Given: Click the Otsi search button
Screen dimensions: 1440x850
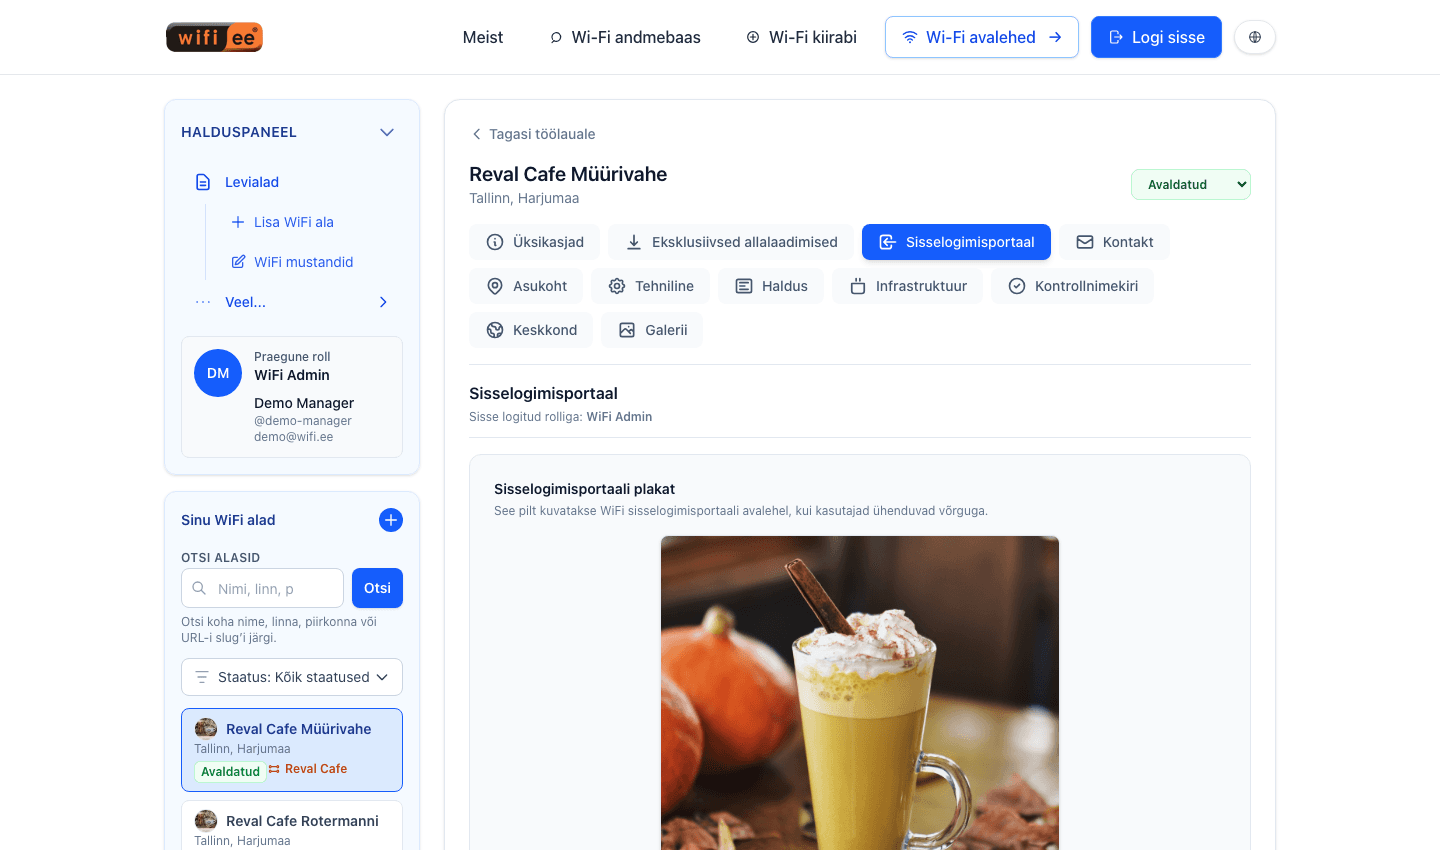Looking at the screenshot, I should pyautogui.click(x=377, y=588).
